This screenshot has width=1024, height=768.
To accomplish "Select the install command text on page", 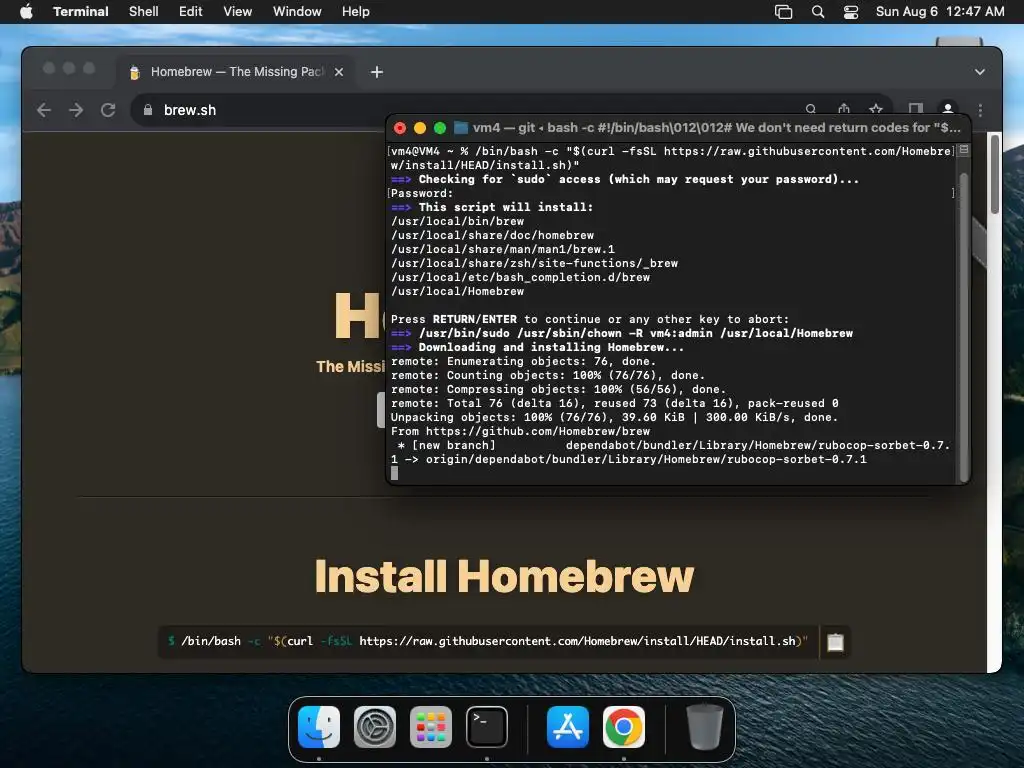I will click(x=488, y=641).
